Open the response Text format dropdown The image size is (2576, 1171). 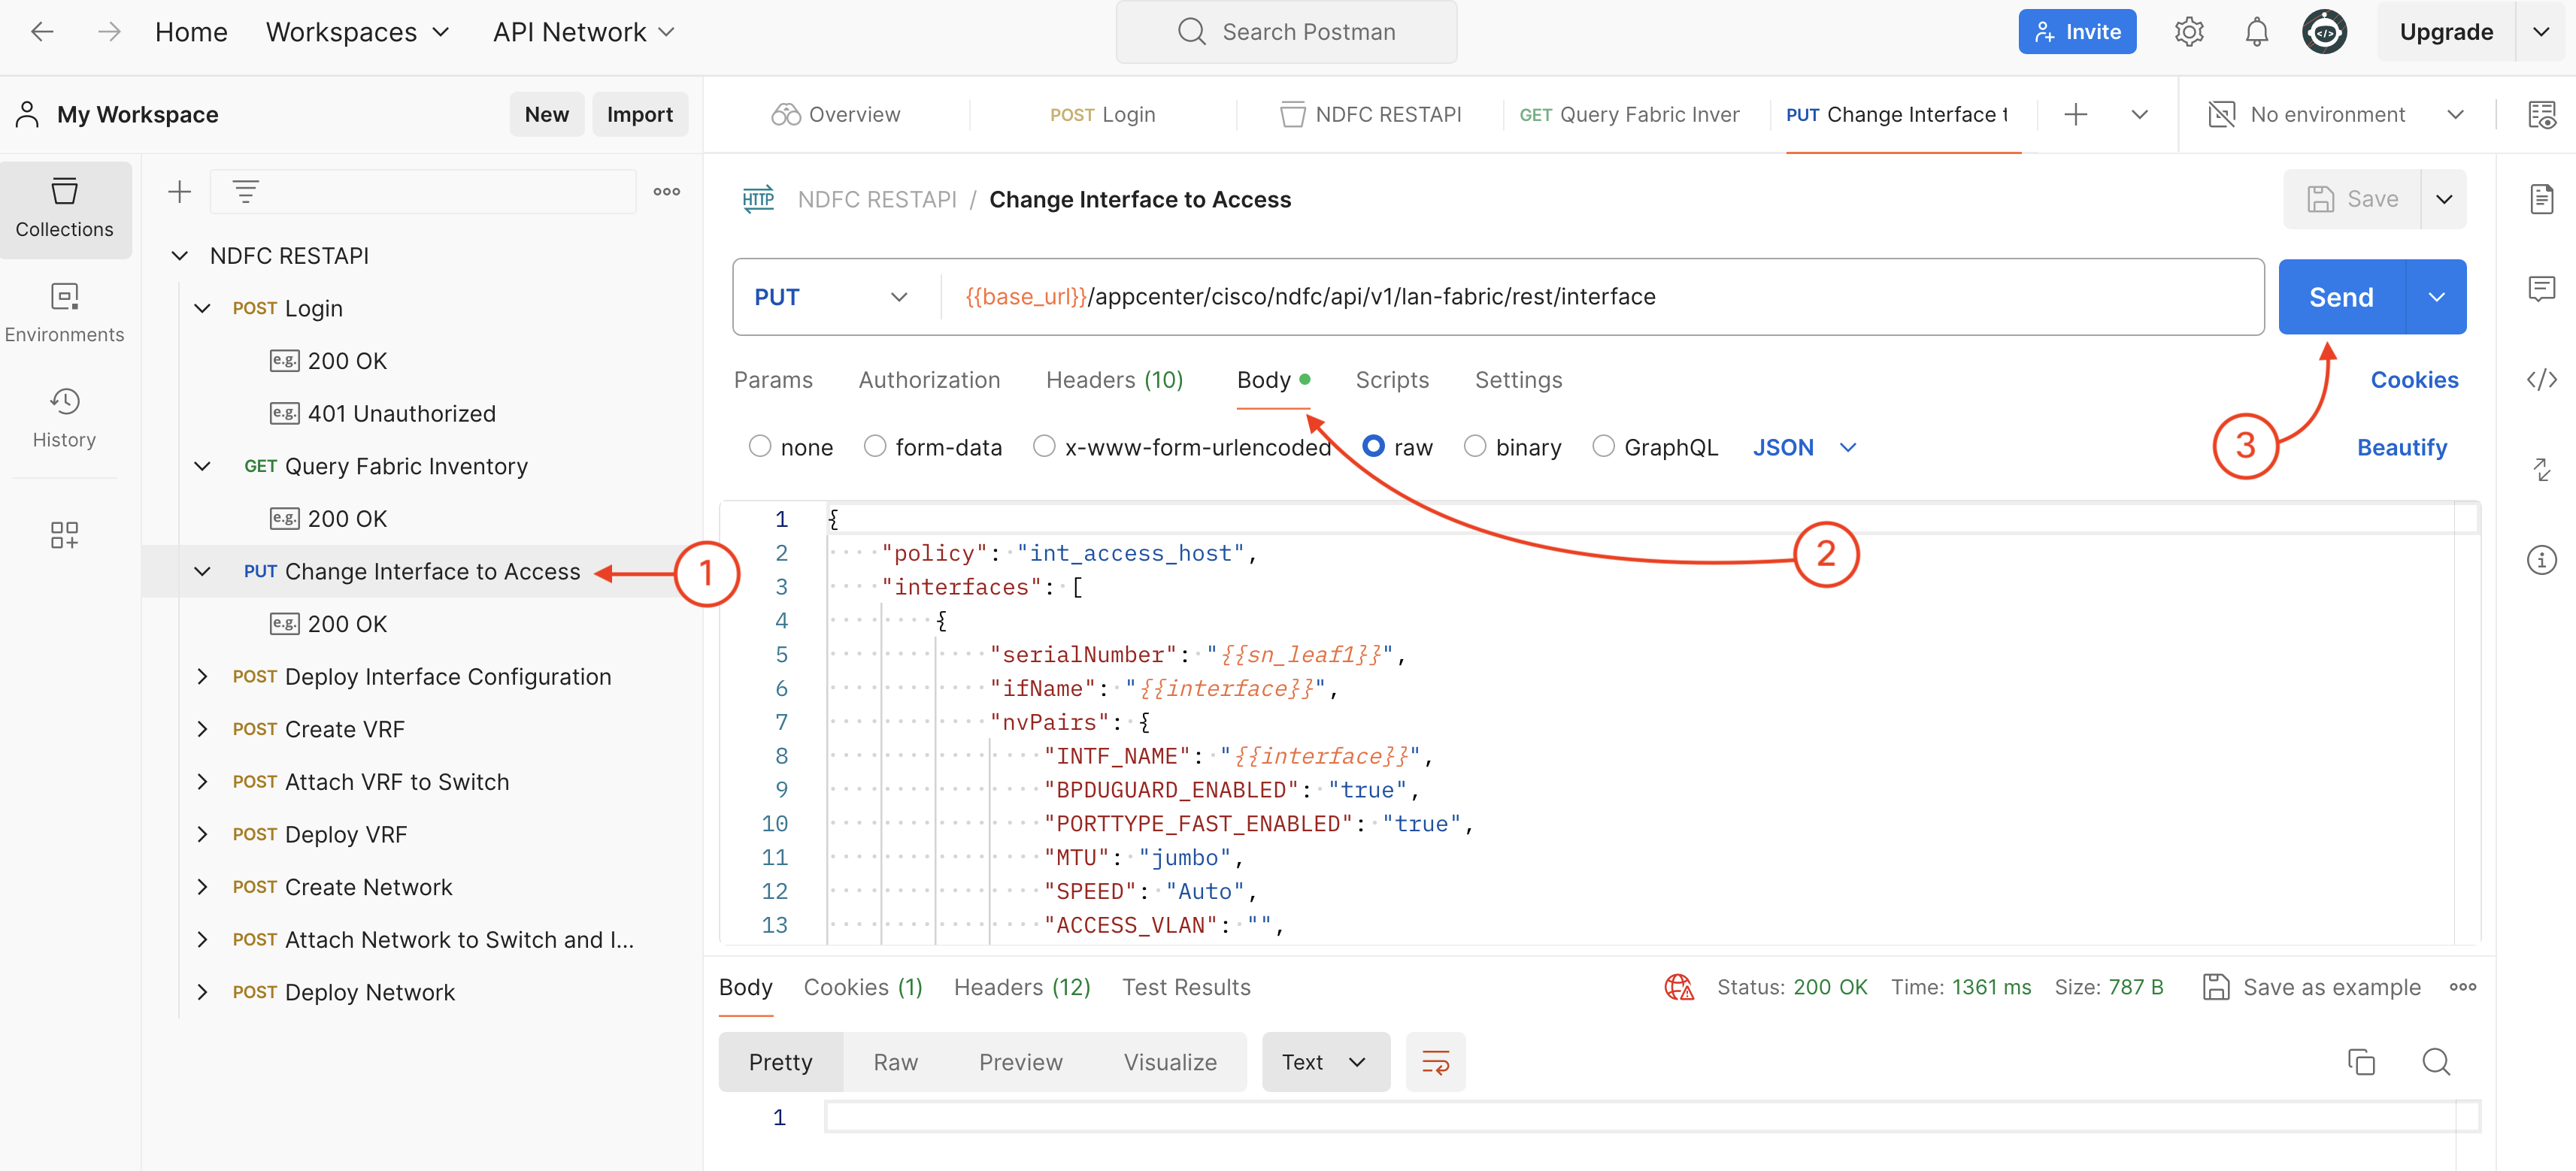(x=1325, y=1062)
